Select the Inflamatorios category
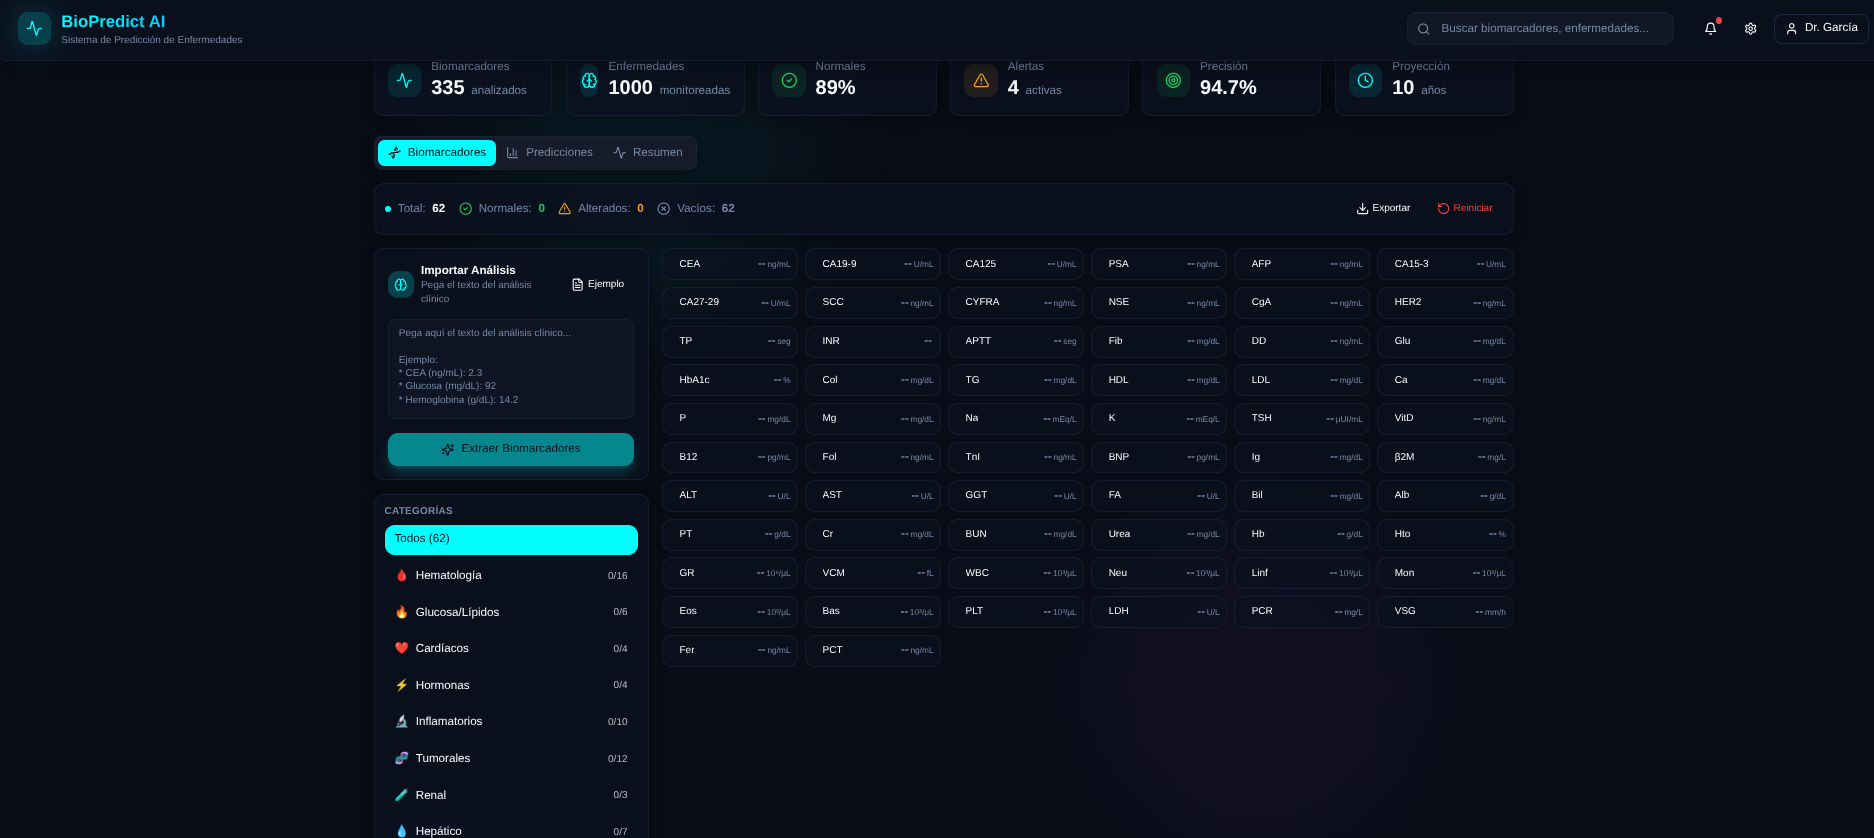This screenshot has width=1874, height=838. point(511,721)
